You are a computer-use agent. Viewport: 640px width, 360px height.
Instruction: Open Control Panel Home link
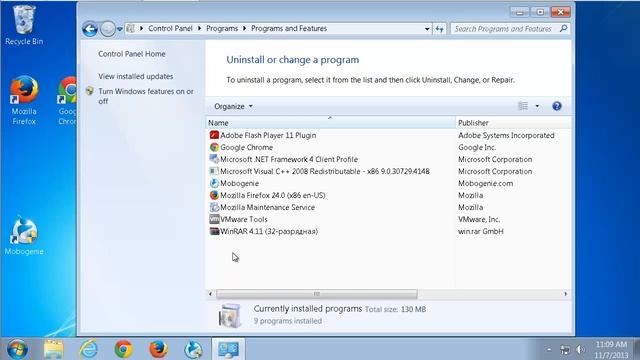pyautogui.click(x=131, y=54)
